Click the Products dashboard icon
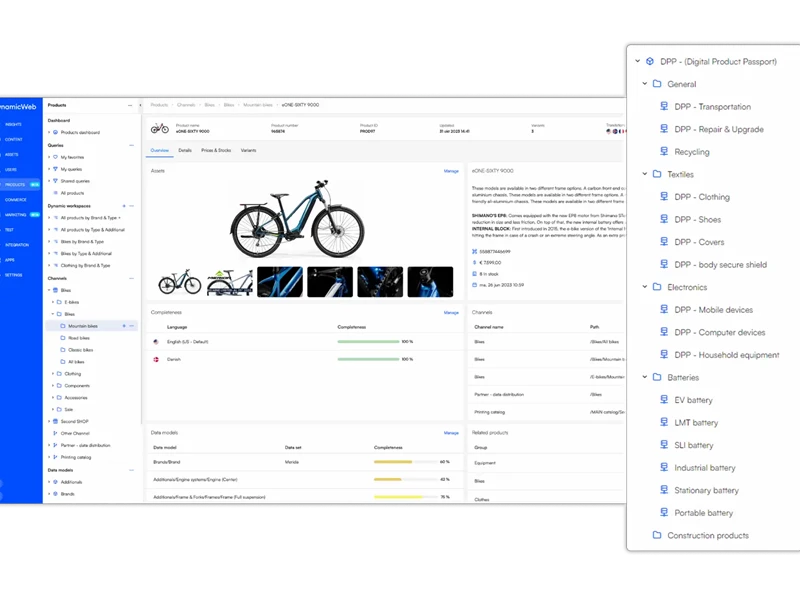This screenshot has height=600, width=800. [56, 132]
